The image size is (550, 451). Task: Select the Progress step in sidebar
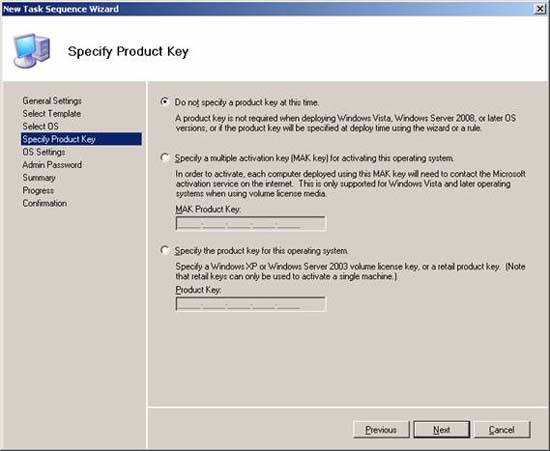point(38,190)
